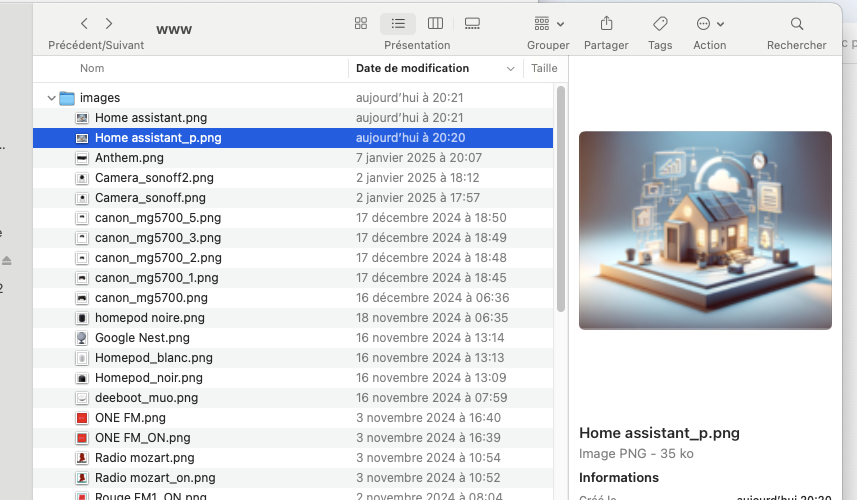Toggle sort order chevron in date column

tap(510, 69)
